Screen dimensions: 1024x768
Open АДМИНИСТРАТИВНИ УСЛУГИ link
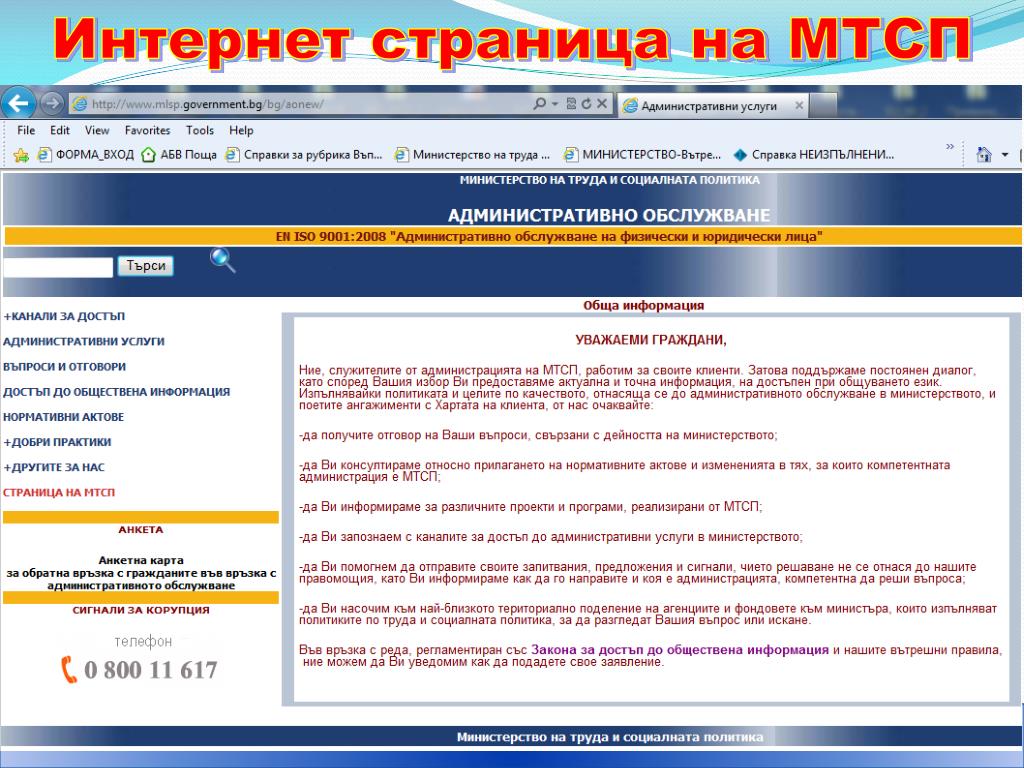tap(84, 342)
